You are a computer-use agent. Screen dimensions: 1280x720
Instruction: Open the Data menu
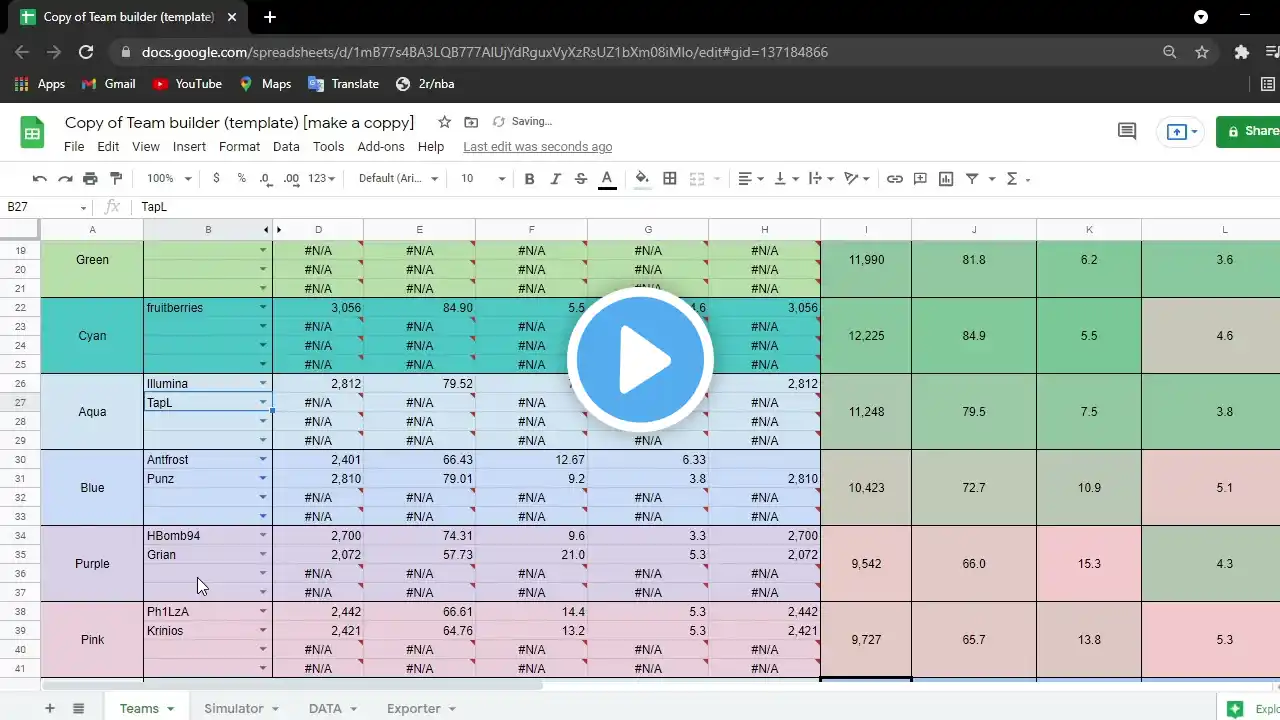coord(286,147)
